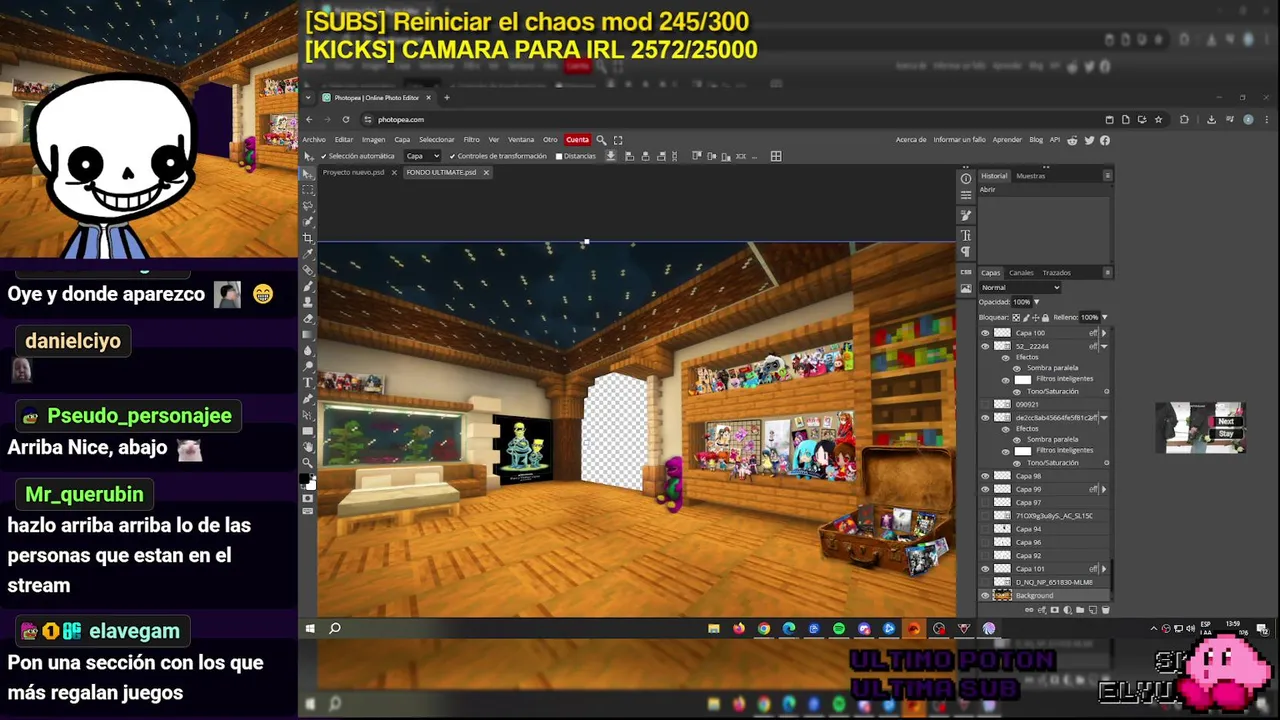
Task: Show the 090921 layer
Action: click(x=985, y=404)
